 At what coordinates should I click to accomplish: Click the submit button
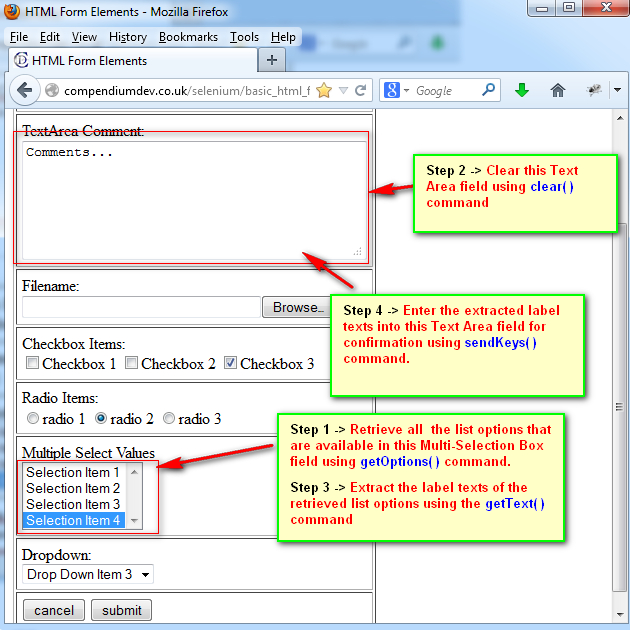tap(121, 610)
